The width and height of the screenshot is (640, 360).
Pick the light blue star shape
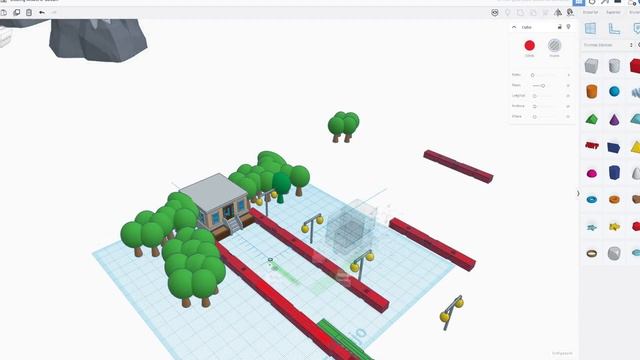pyautogui.click(x=591, y=227)
